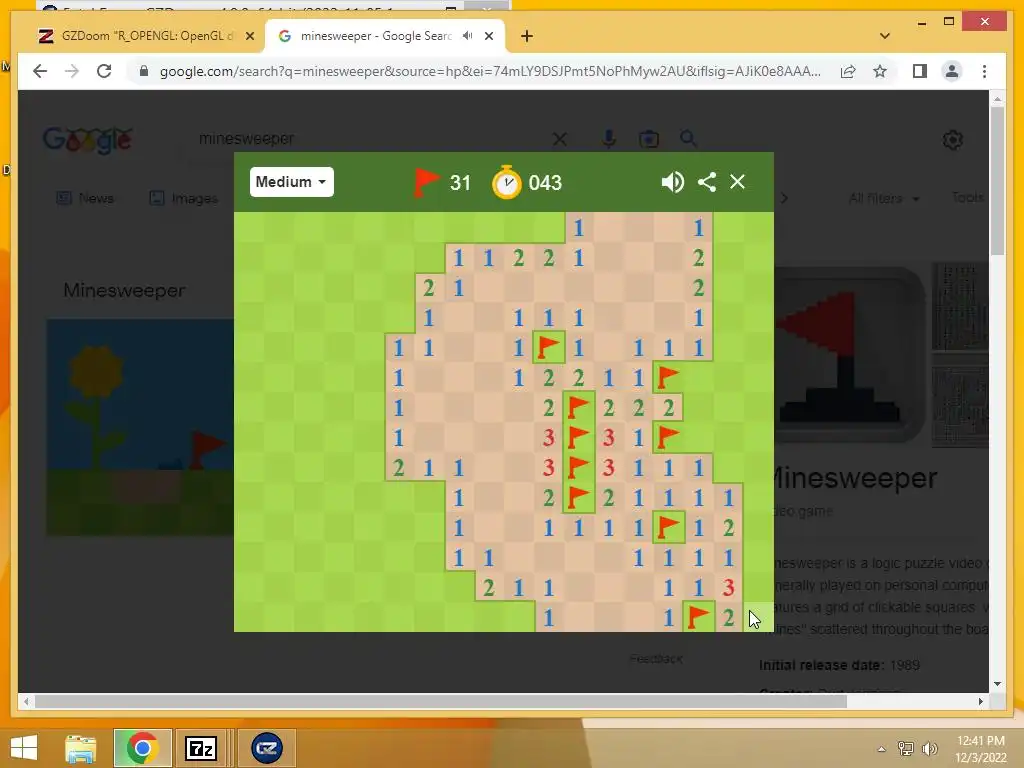
Task: Switch to the Images results tab
Action: (184, 198)
